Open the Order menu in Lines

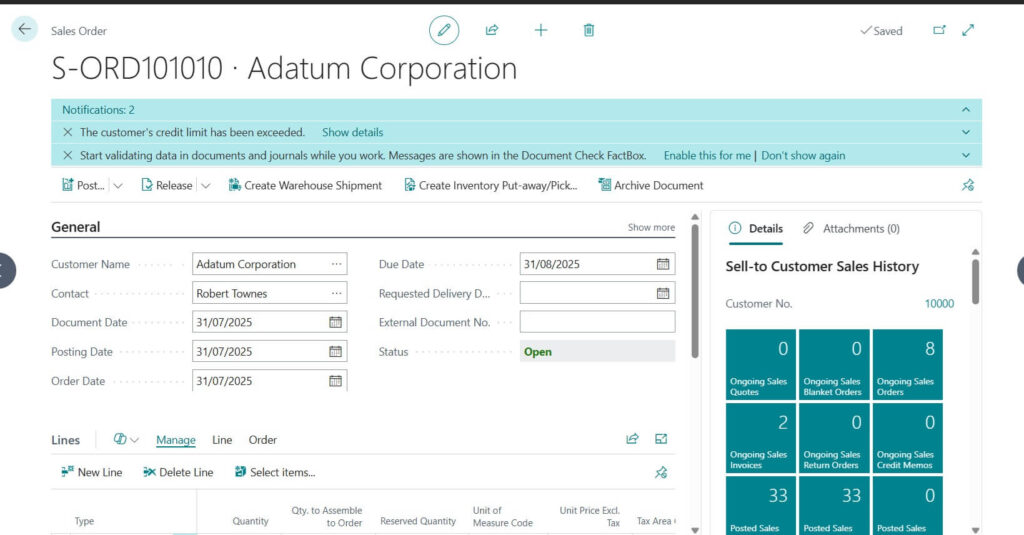[263, 440]
